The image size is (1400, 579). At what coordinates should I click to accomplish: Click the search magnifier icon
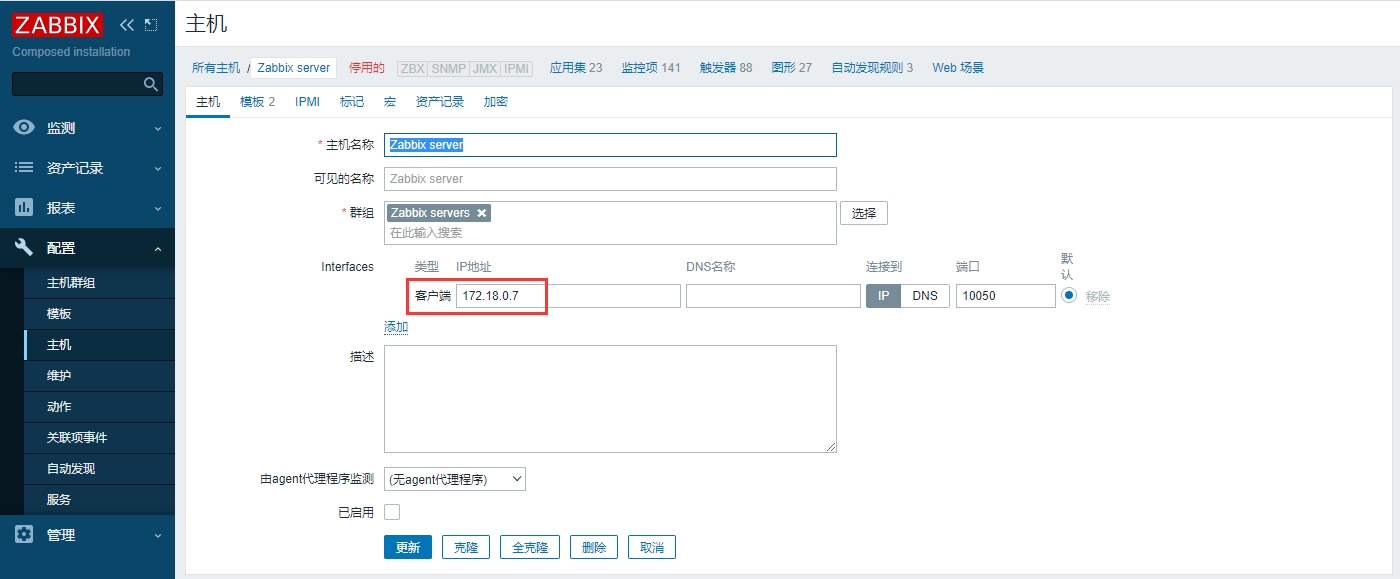point(151,84)
